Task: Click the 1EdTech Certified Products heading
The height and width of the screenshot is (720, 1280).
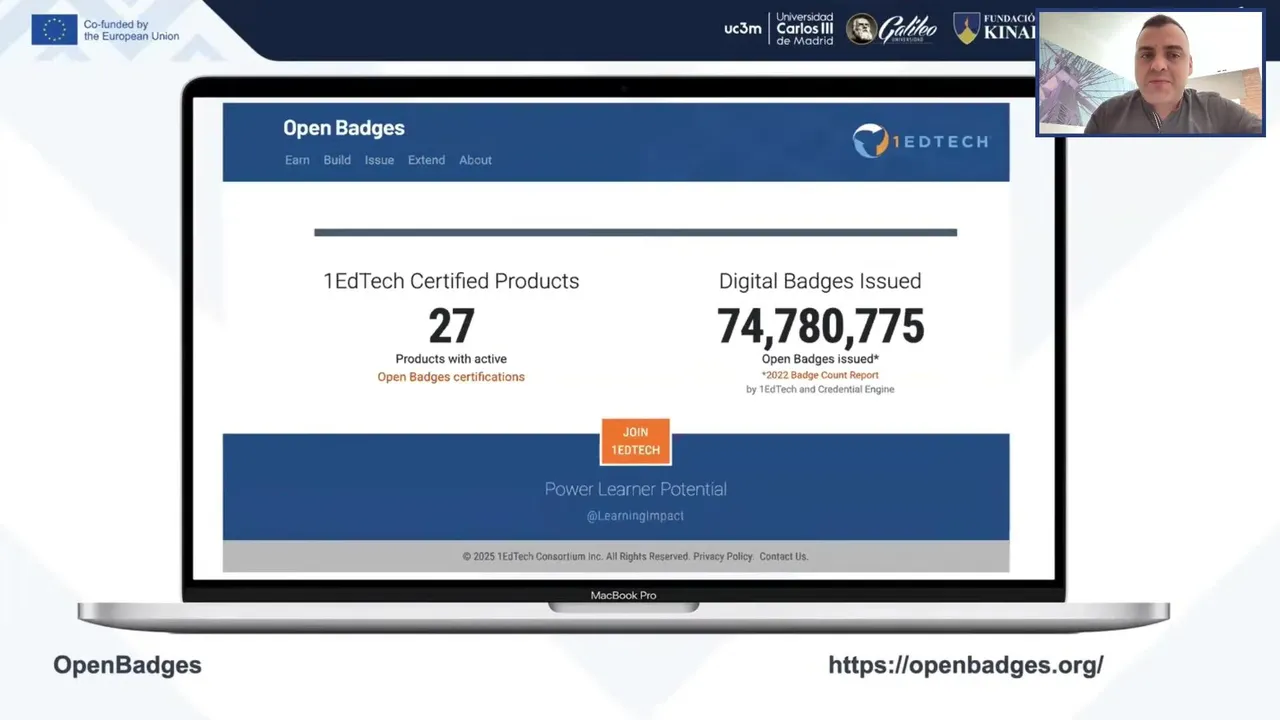Action: point(451,281)
